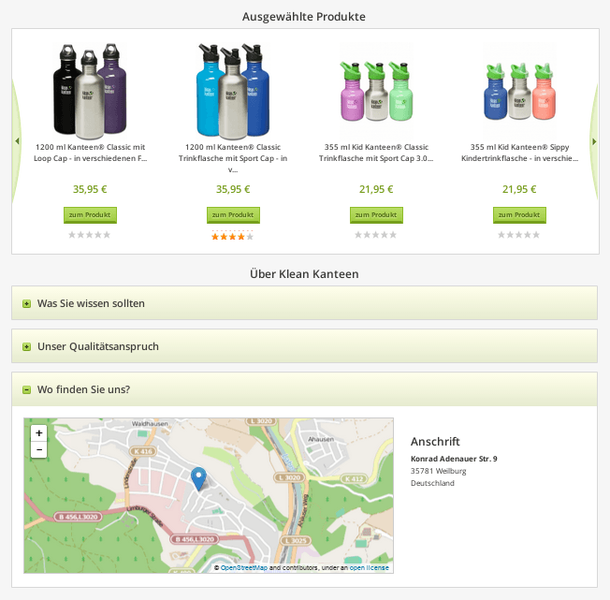The height and width of the screenshot is (600, 610).
Task: Show previous products with left carousel arrow
Action: point(17,141)
